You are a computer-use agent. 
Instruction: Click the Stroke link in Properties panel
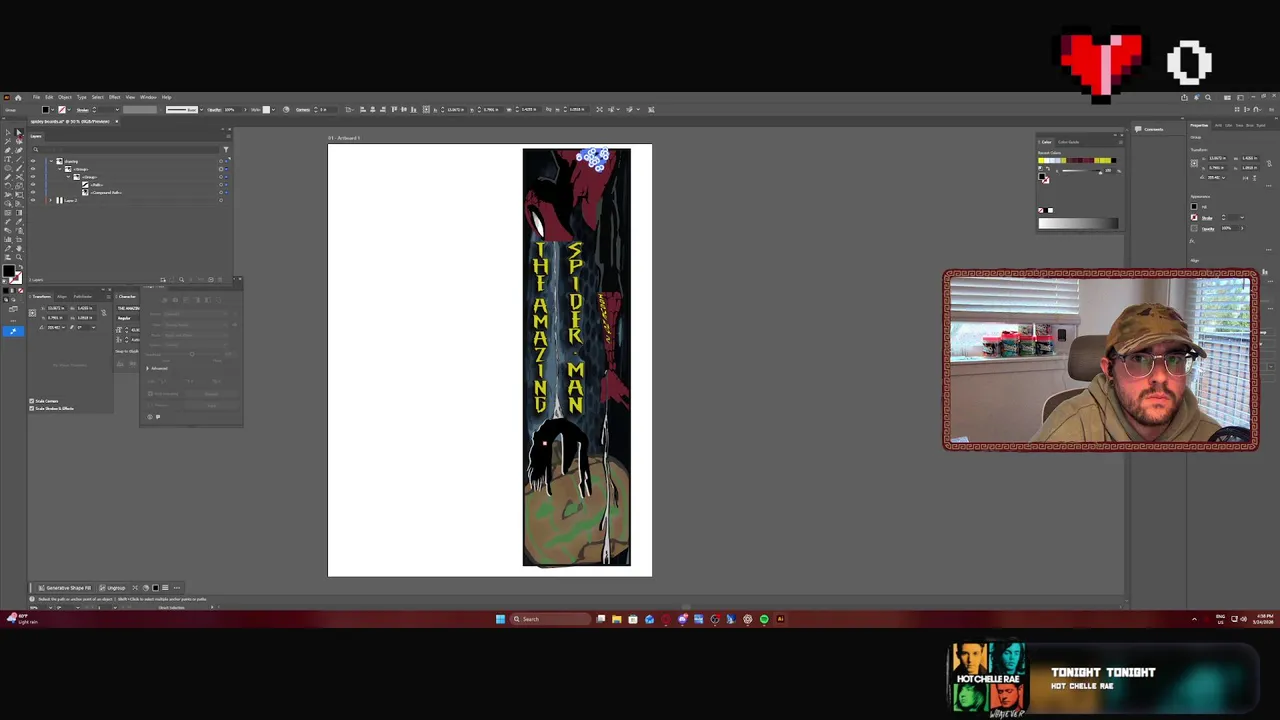[1207, 218]
